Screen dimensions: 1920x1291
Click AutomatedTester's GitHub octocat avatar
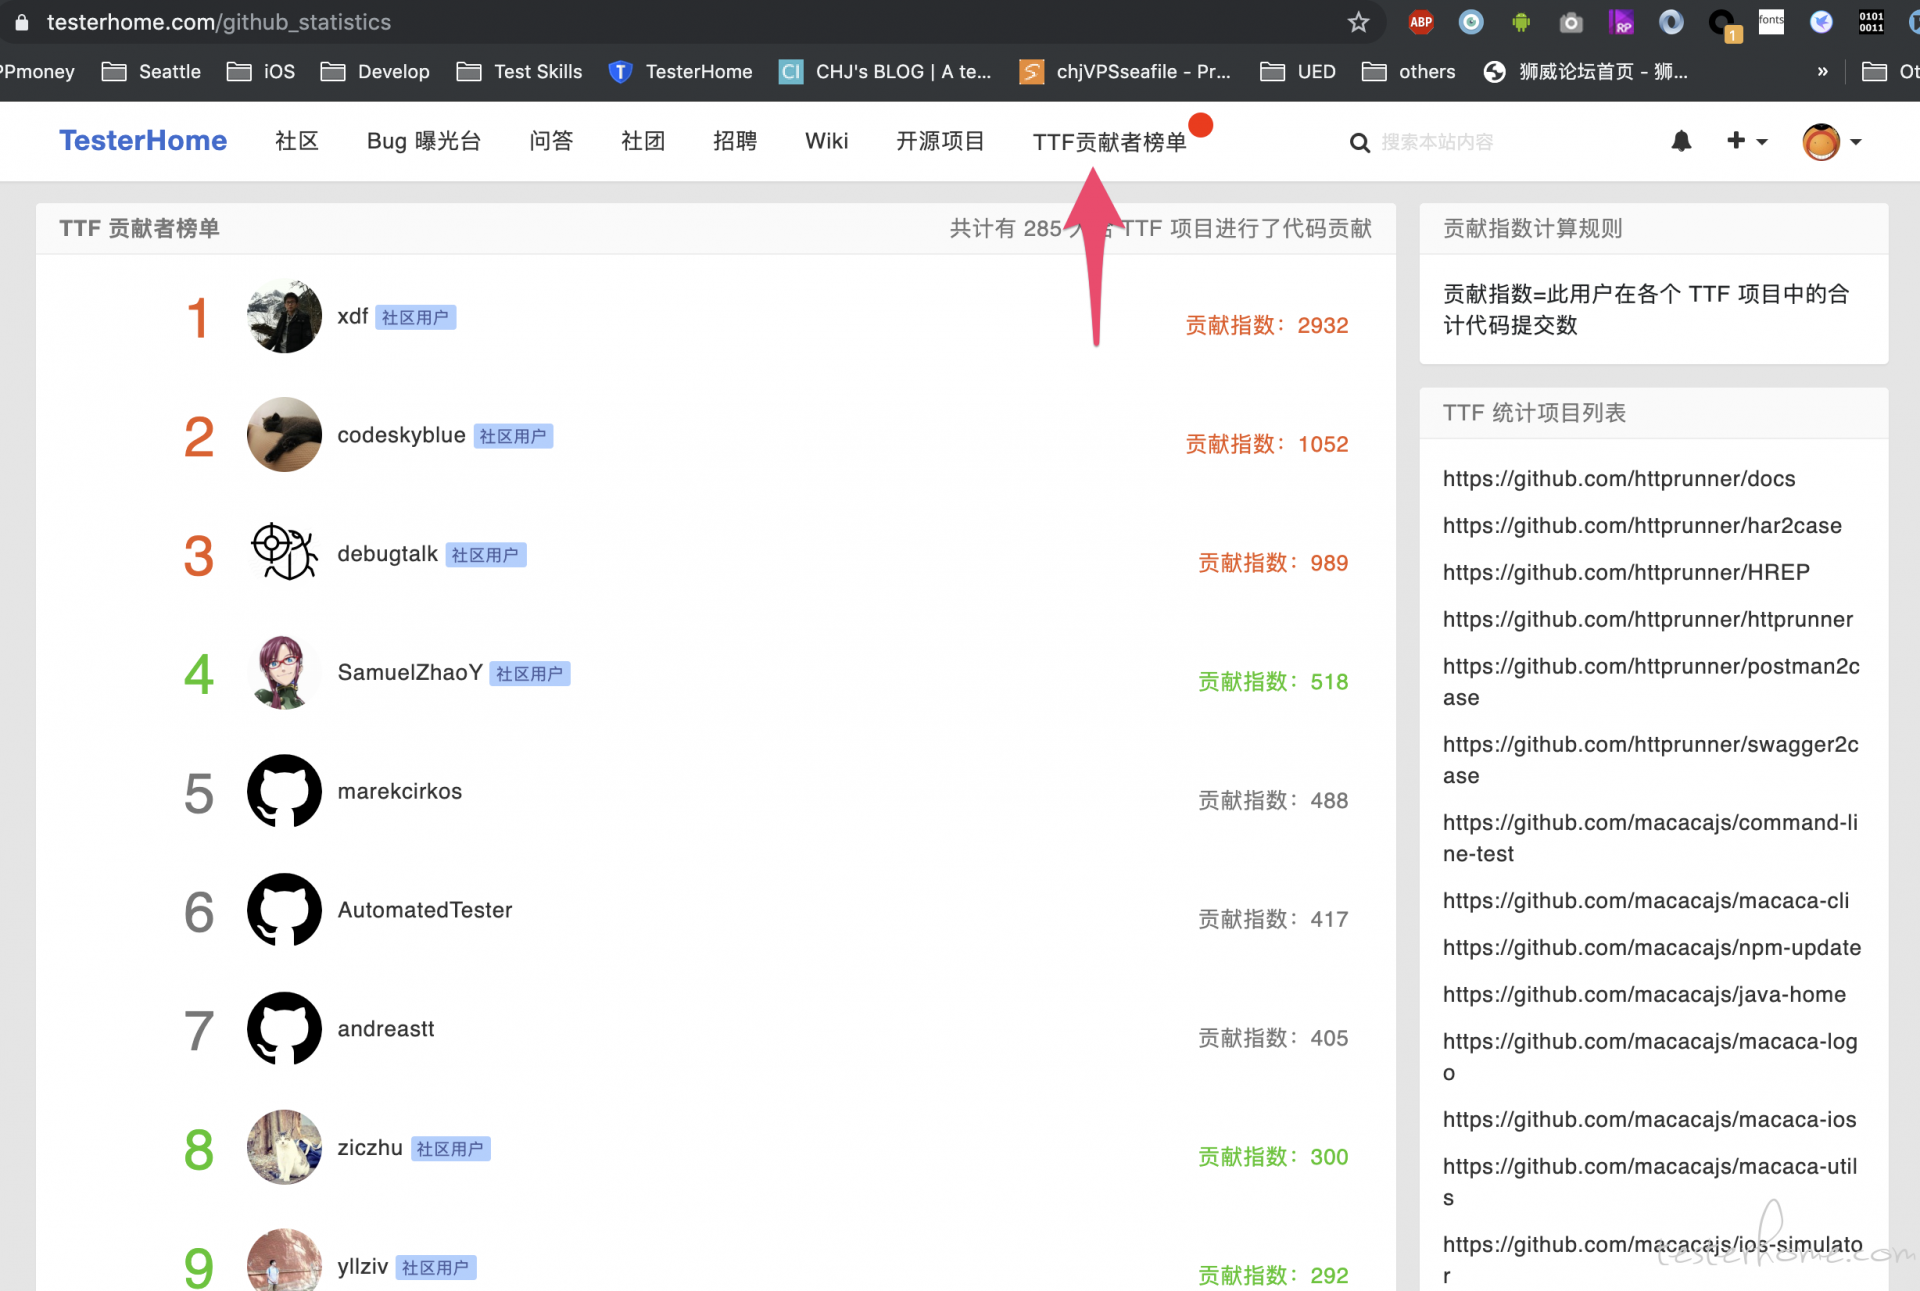pos(284,910)
